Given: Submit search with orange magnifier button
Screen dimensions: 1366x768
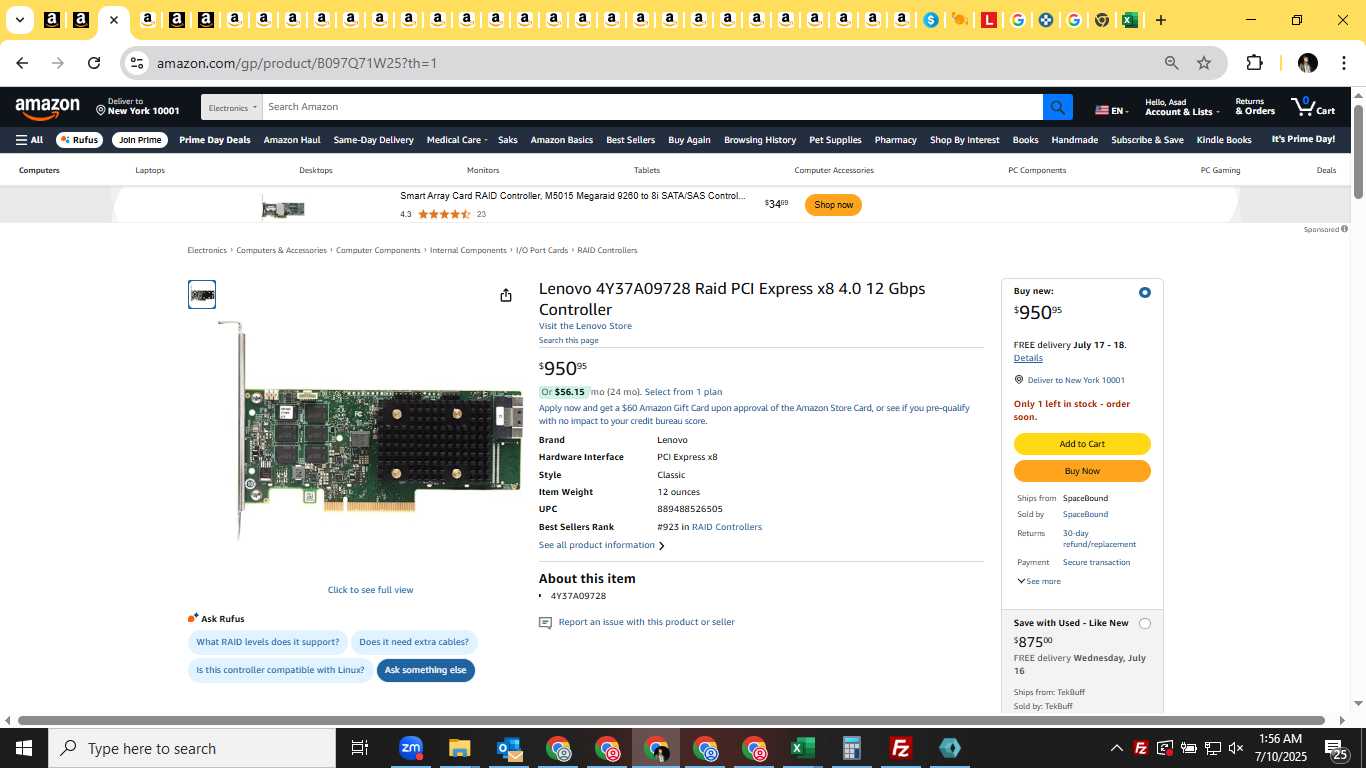Looking at the screenshot, I should tap(1058, 107).
